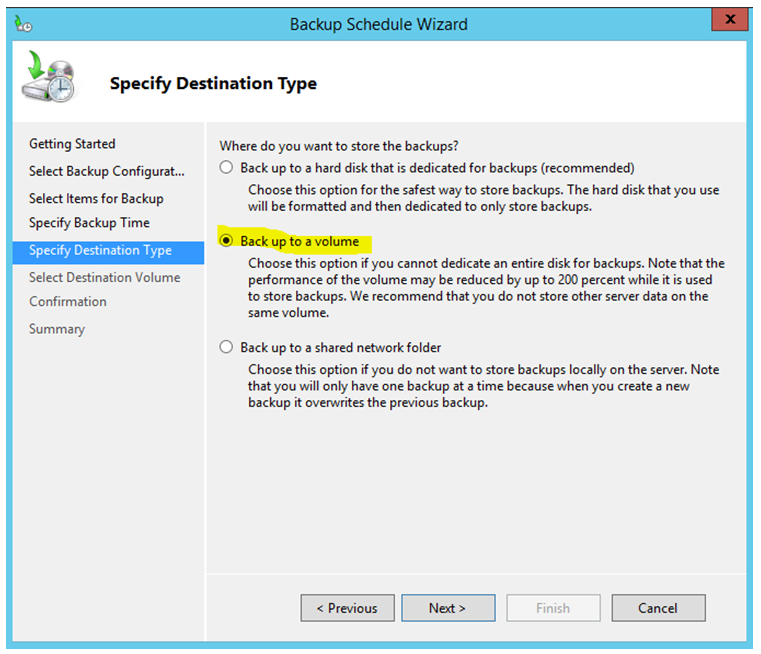Open Select Items for Backup step

[96, 198]
